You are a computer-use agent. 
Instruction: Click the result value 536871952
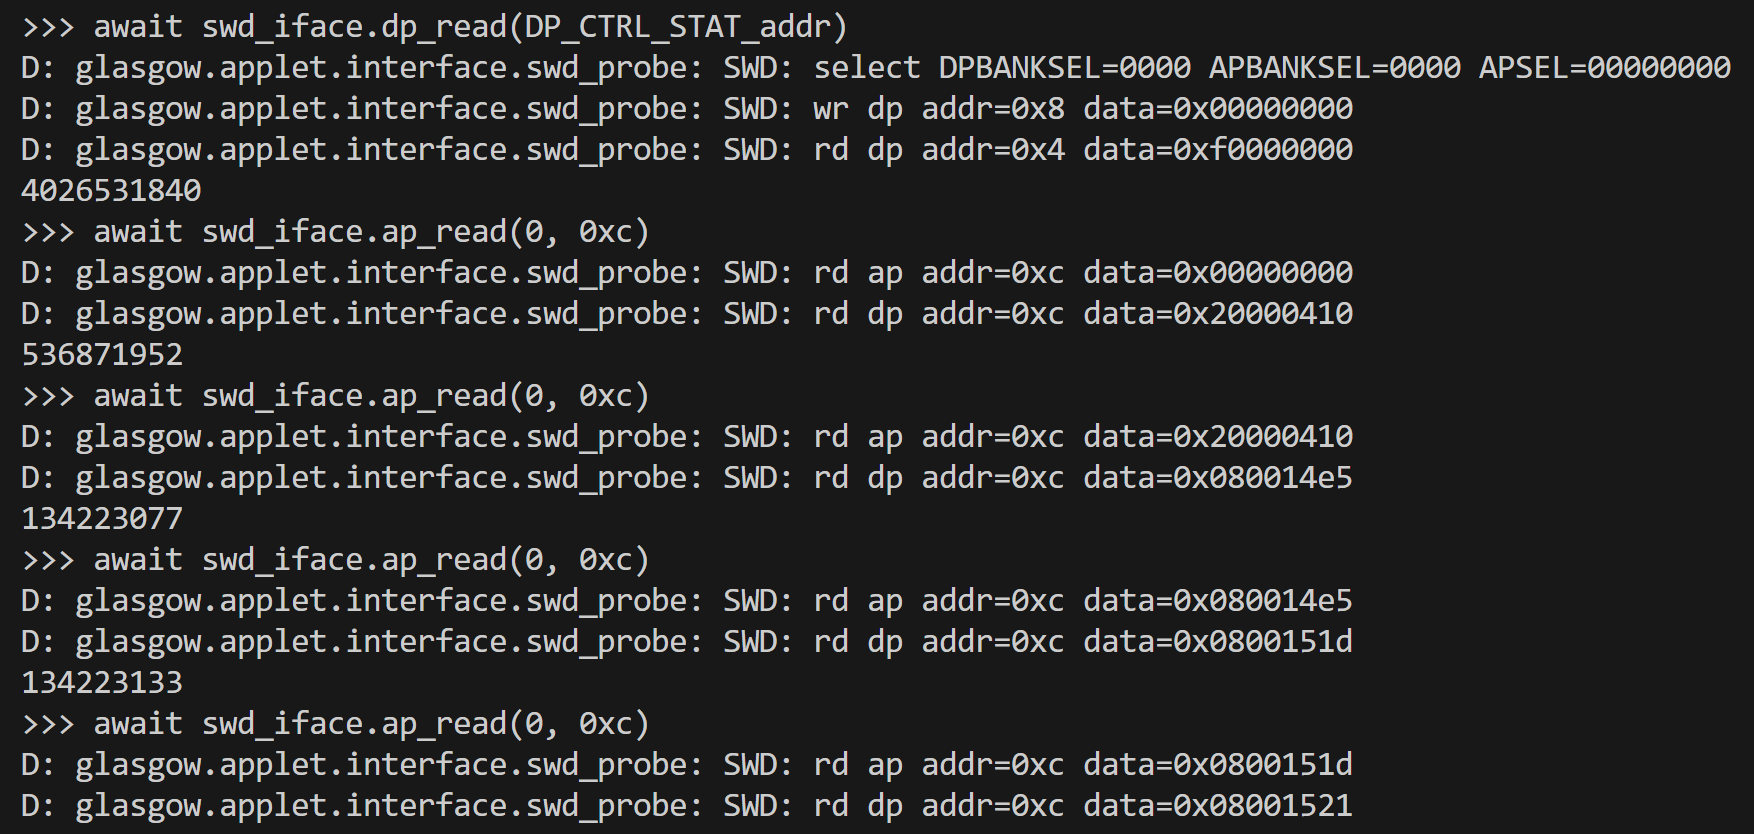[x=102, y=355]
